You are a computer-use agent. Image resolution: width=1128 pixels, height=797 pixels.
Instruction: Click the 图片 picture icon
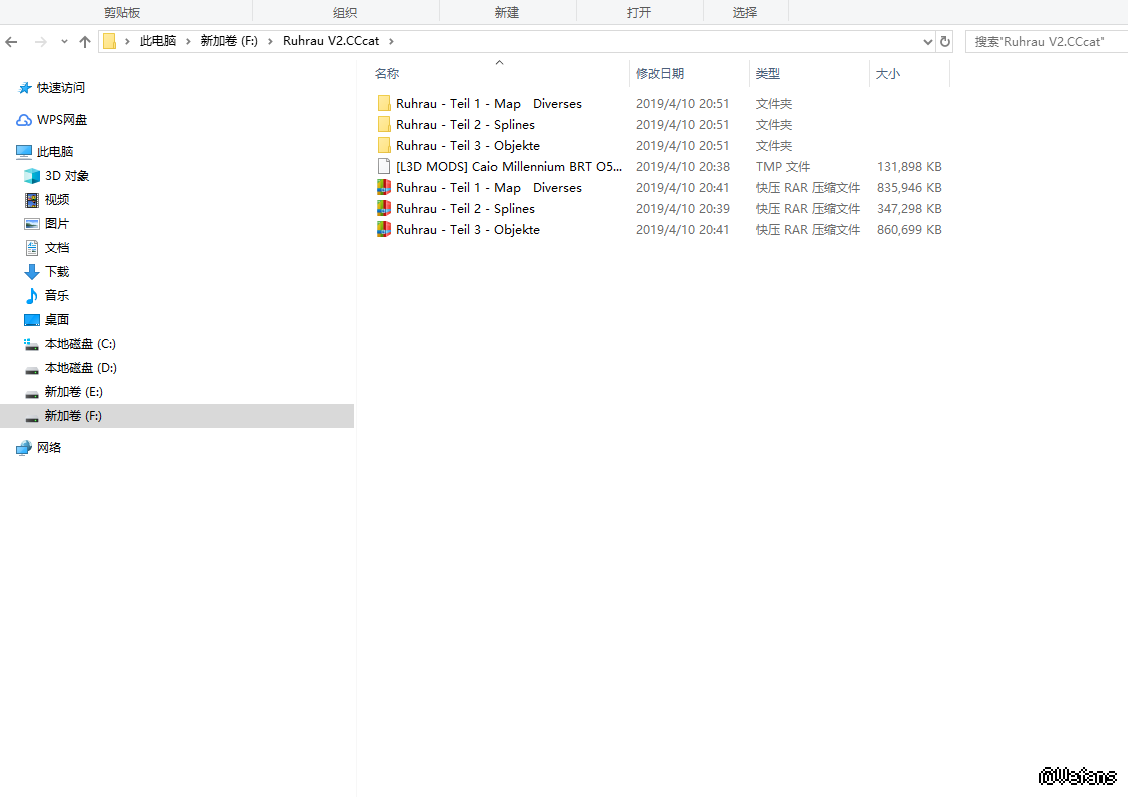pos(32,224)
